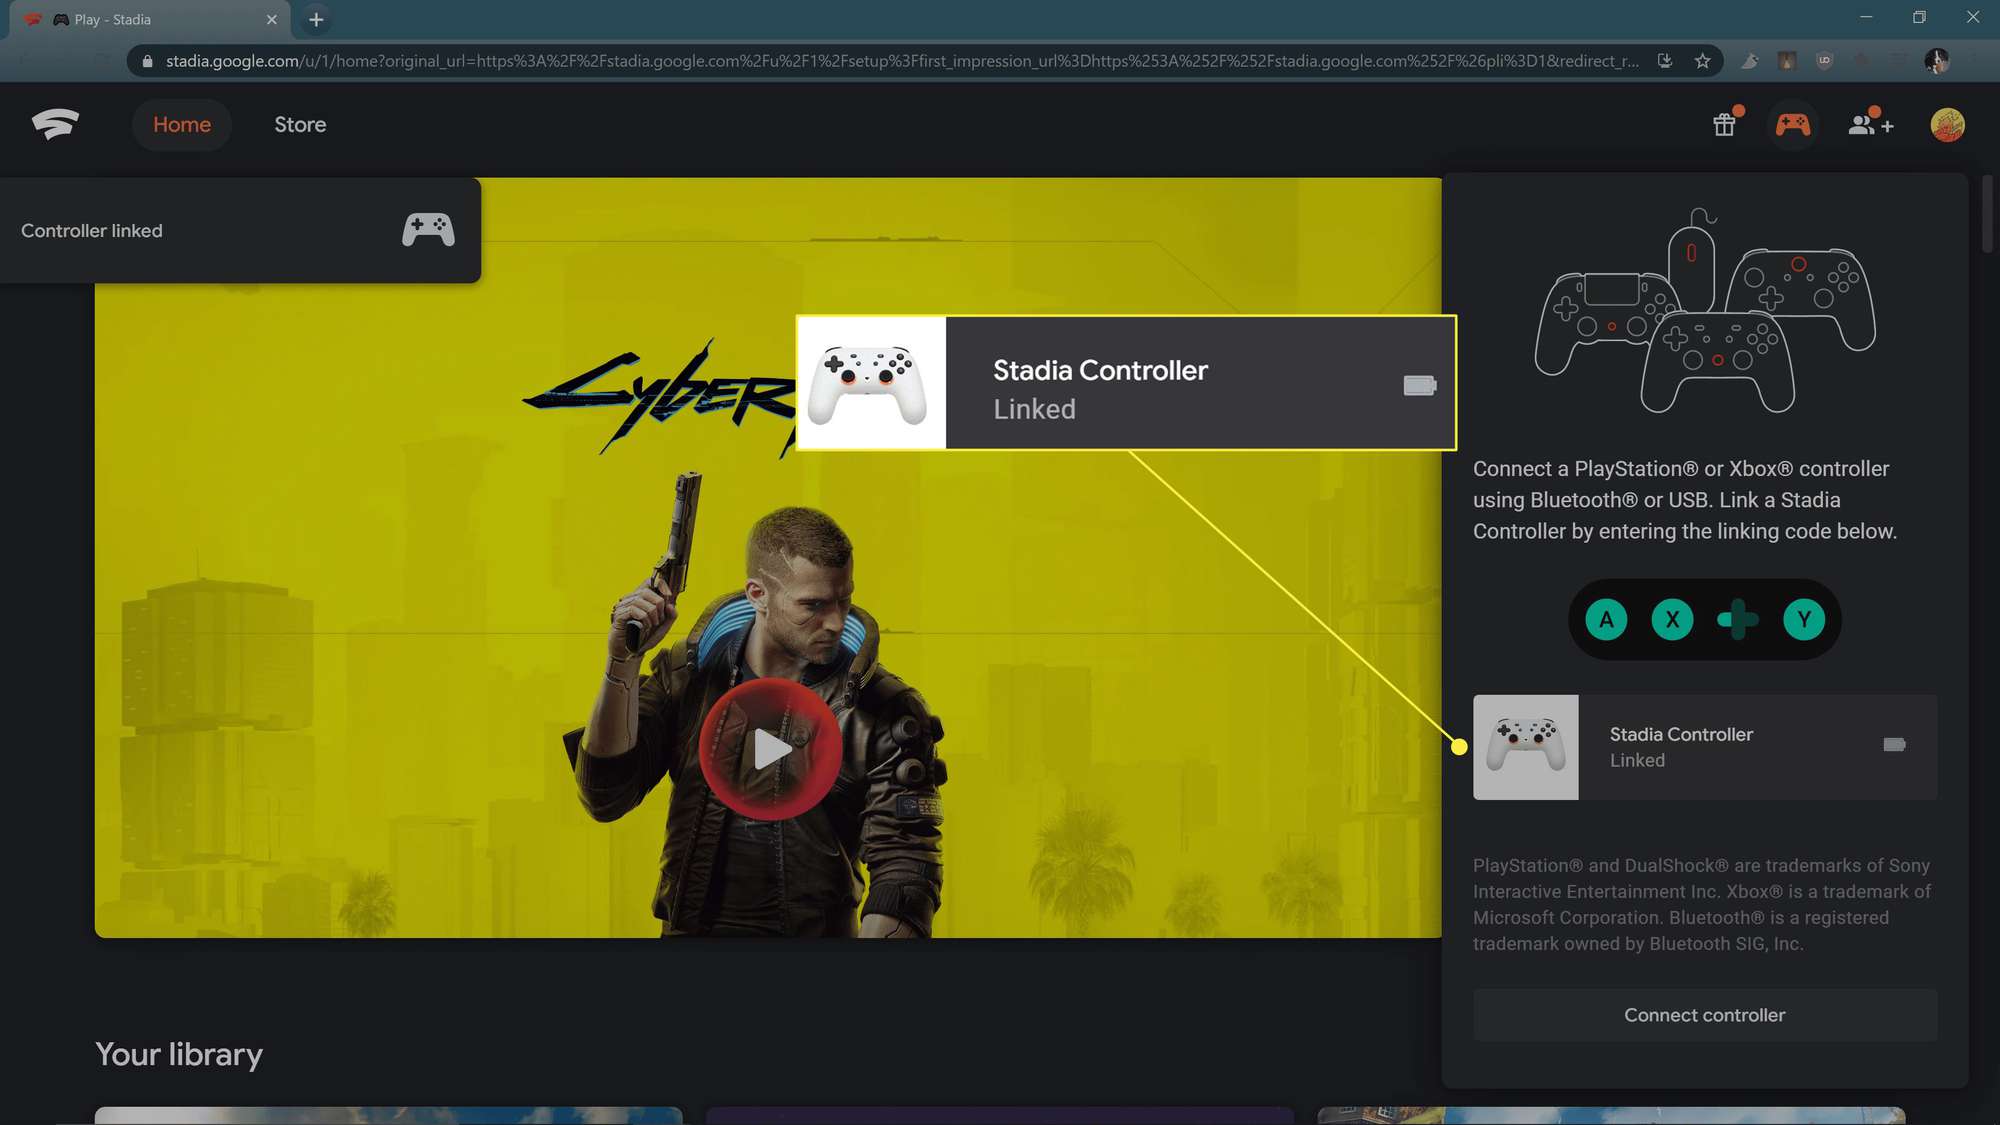Click the X linking code button
The image size is (2000, 1125).
[1672, 620]
